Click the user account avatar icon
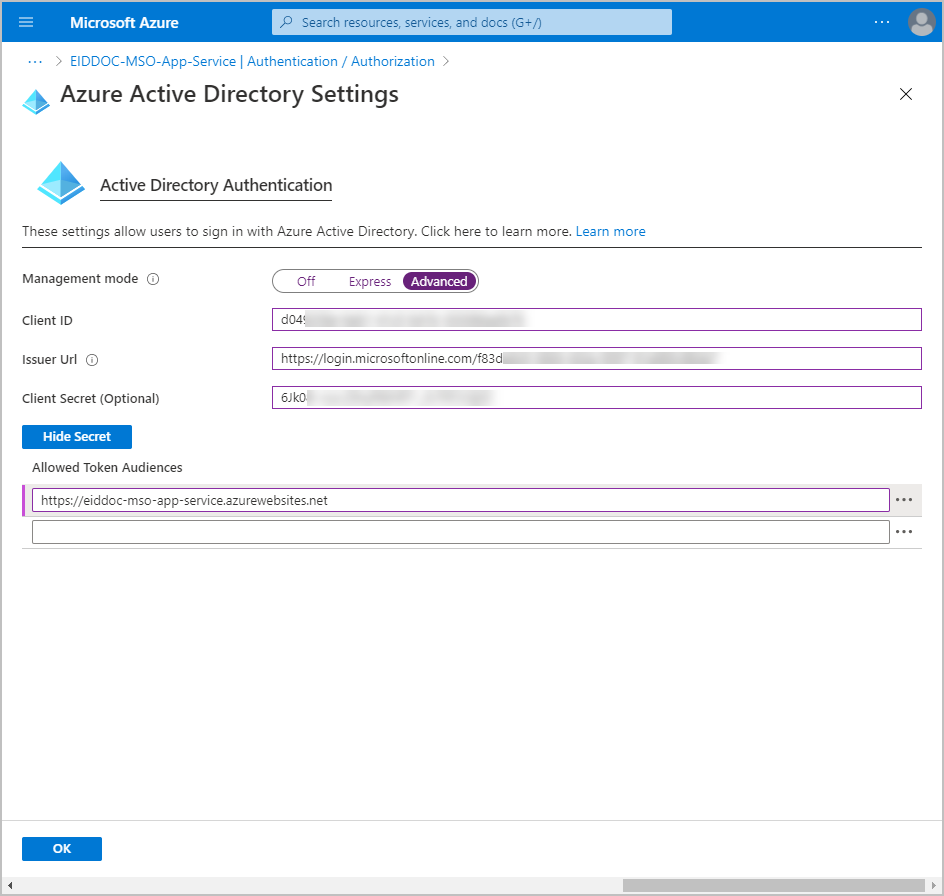 coord(921,22)
